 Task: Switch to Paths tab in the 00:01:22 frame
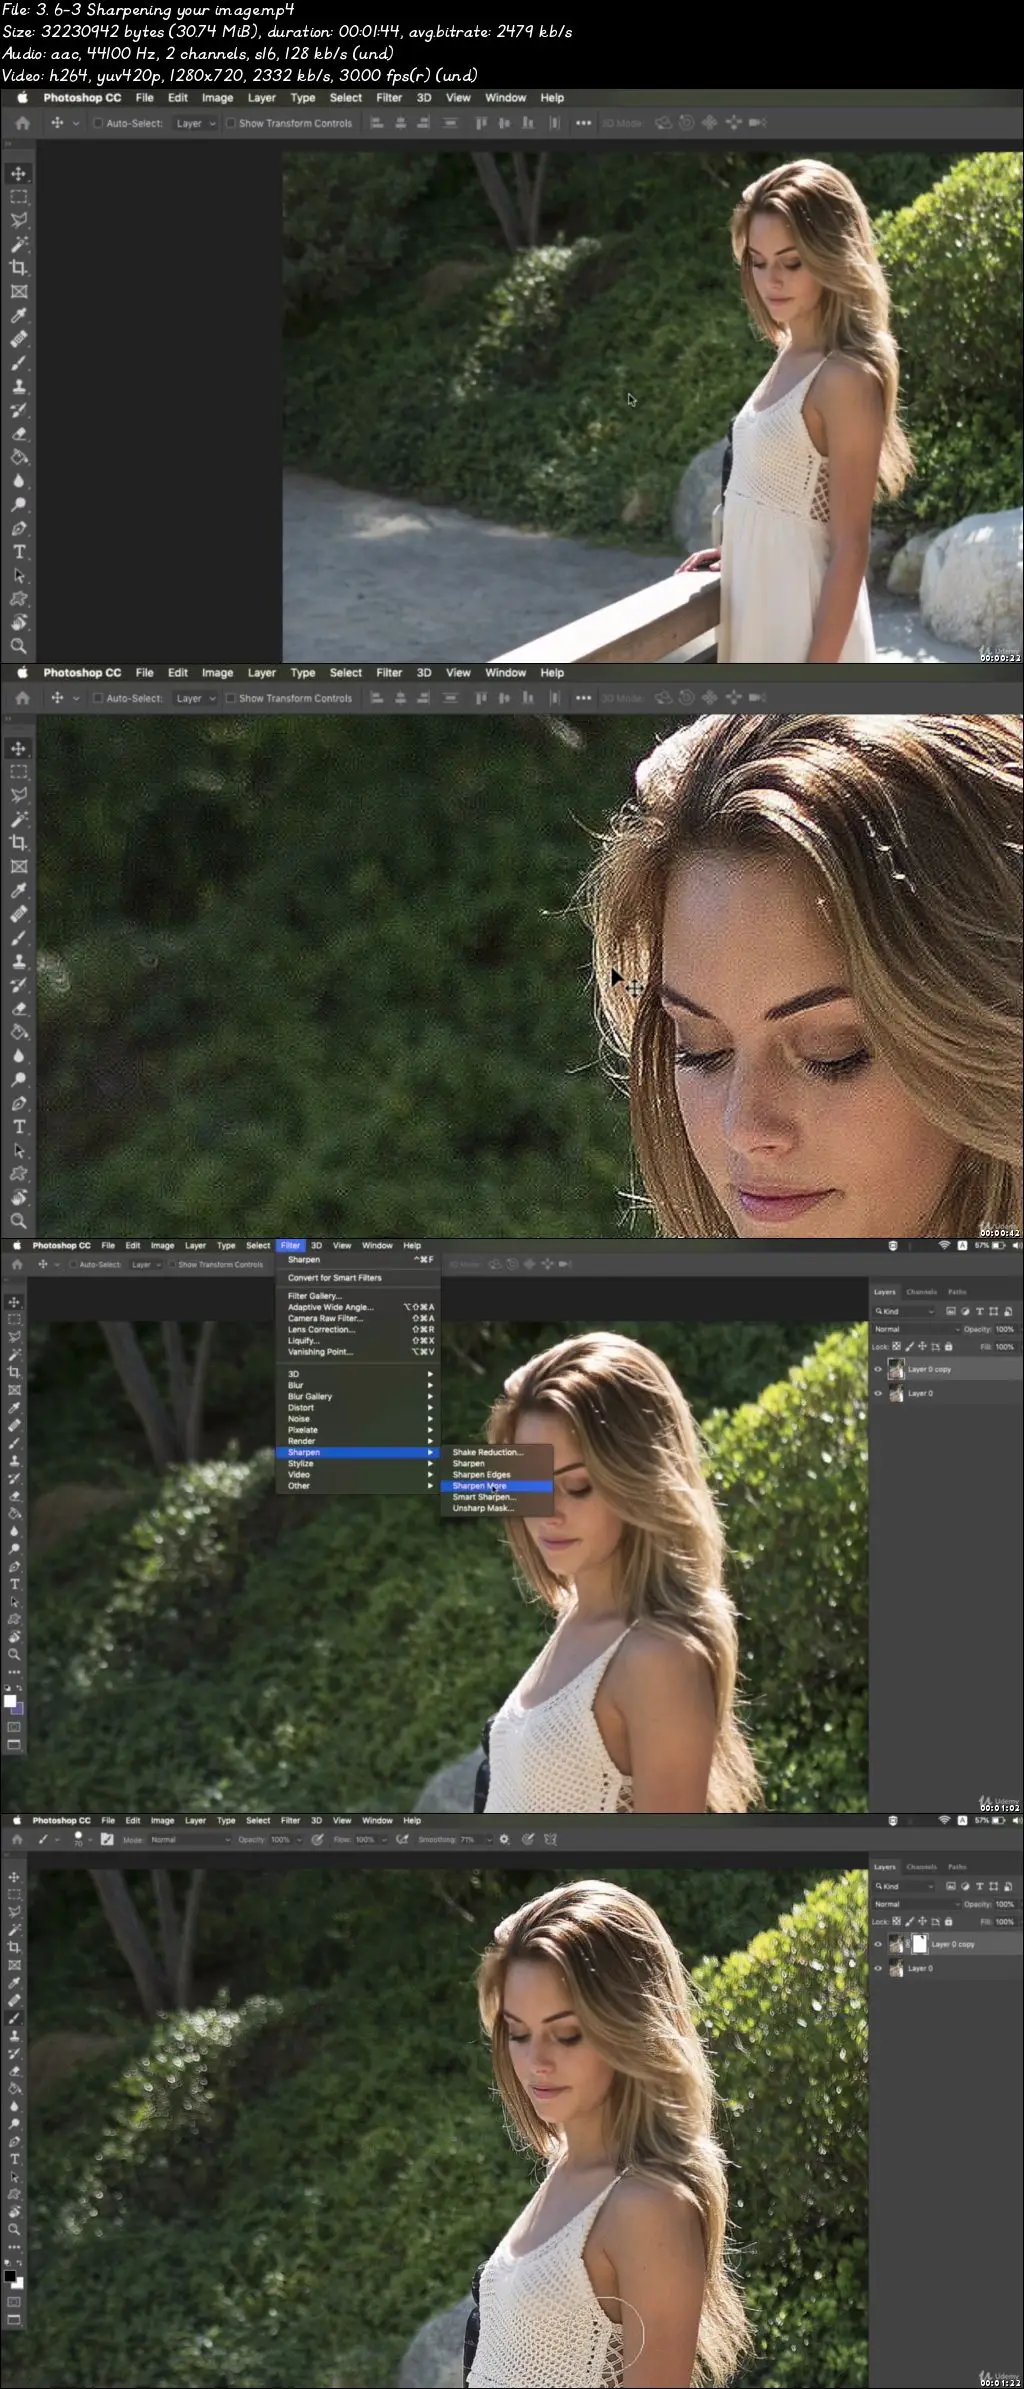click(957, 1867)
